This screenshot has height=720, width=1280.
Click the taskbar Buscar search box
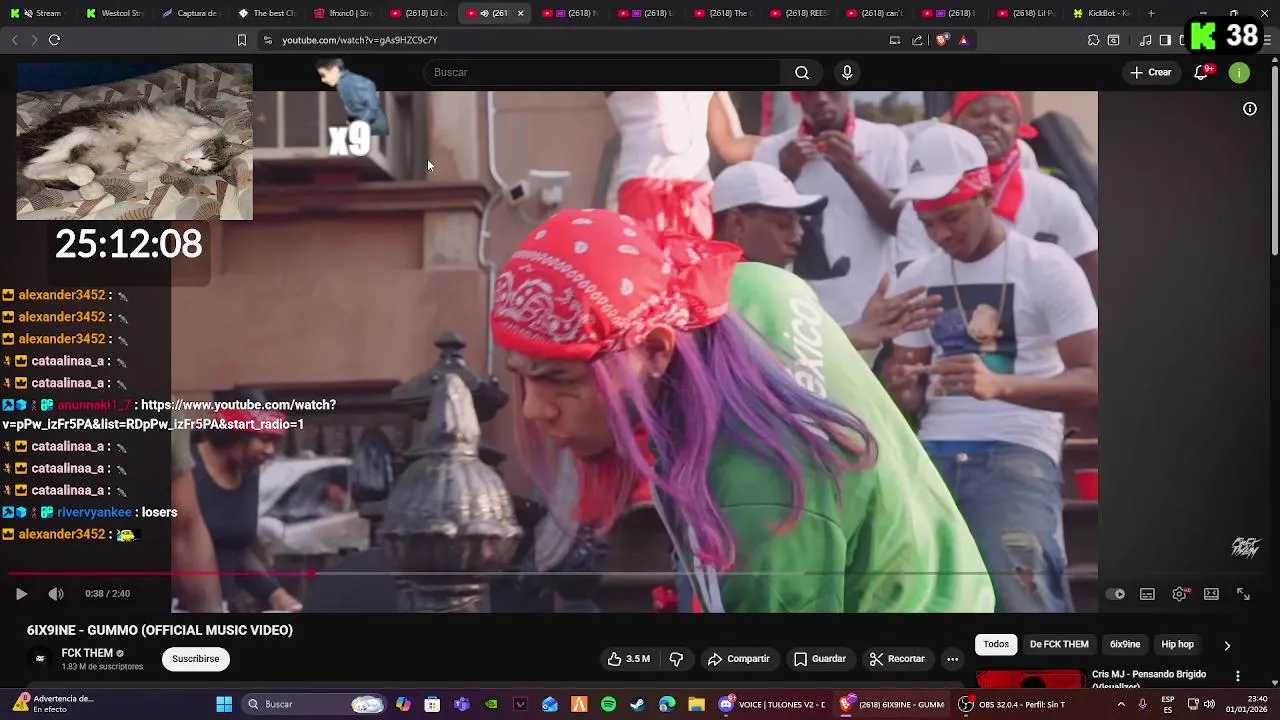(x=314, y=704)
